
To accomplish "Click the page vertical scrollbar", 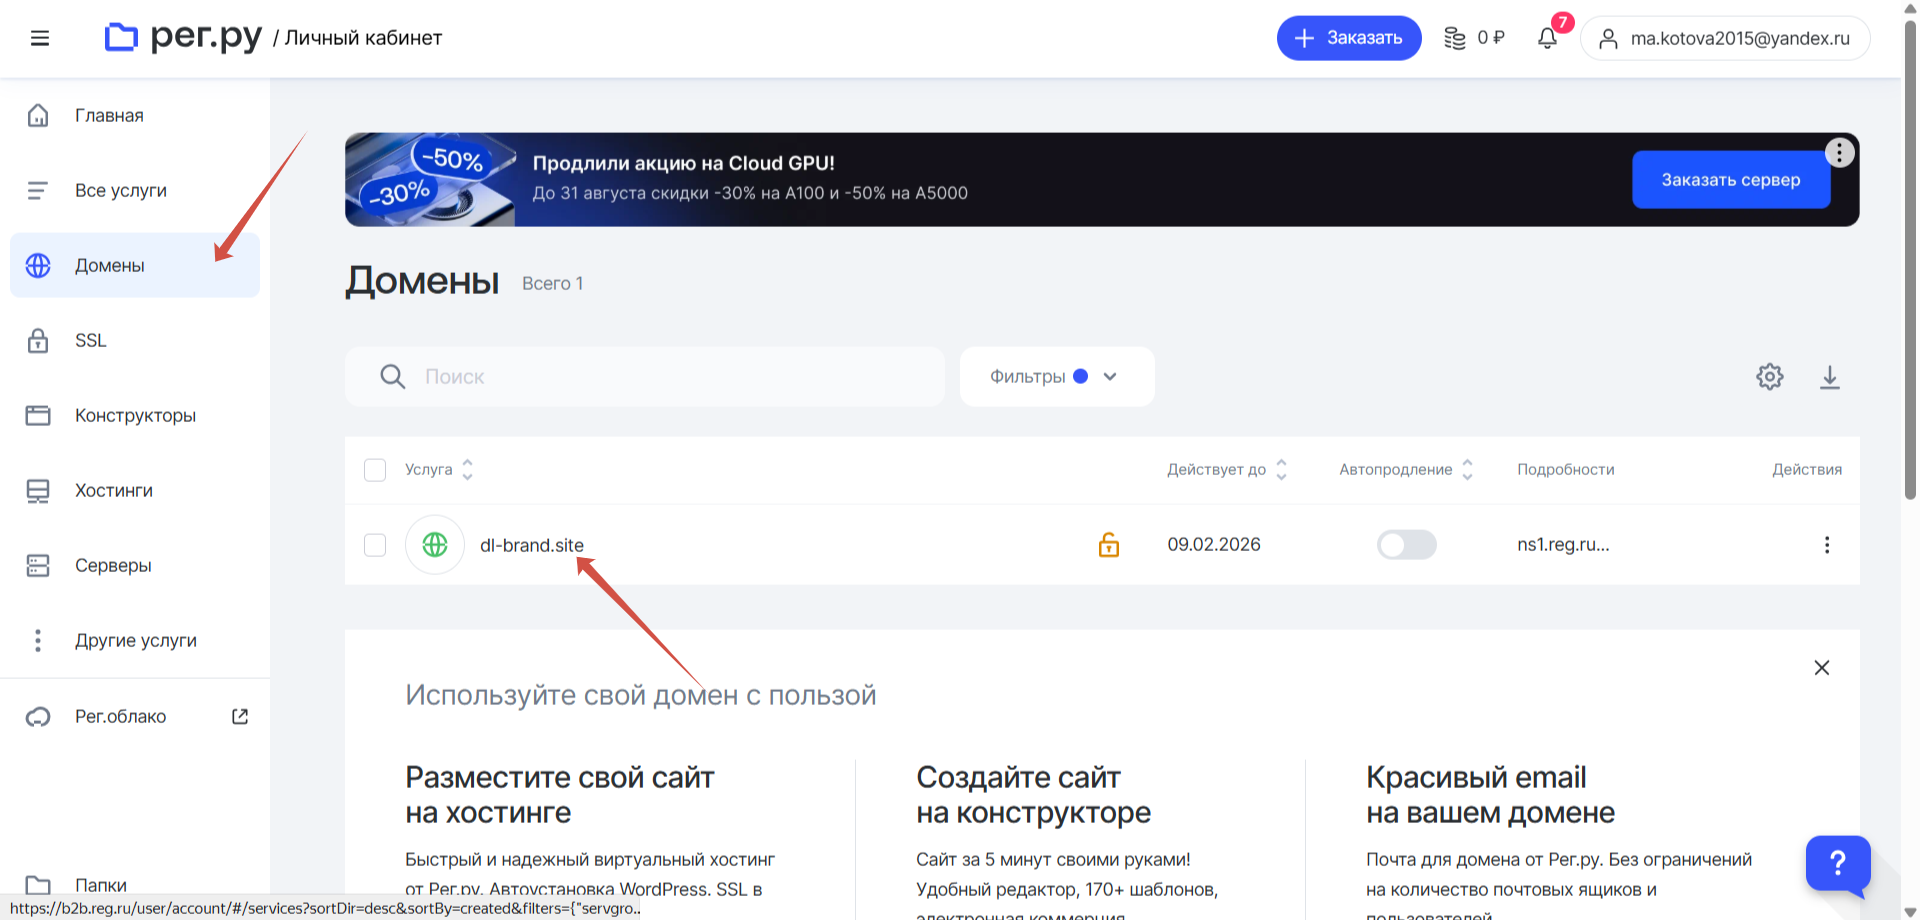I will [1911, 260].
